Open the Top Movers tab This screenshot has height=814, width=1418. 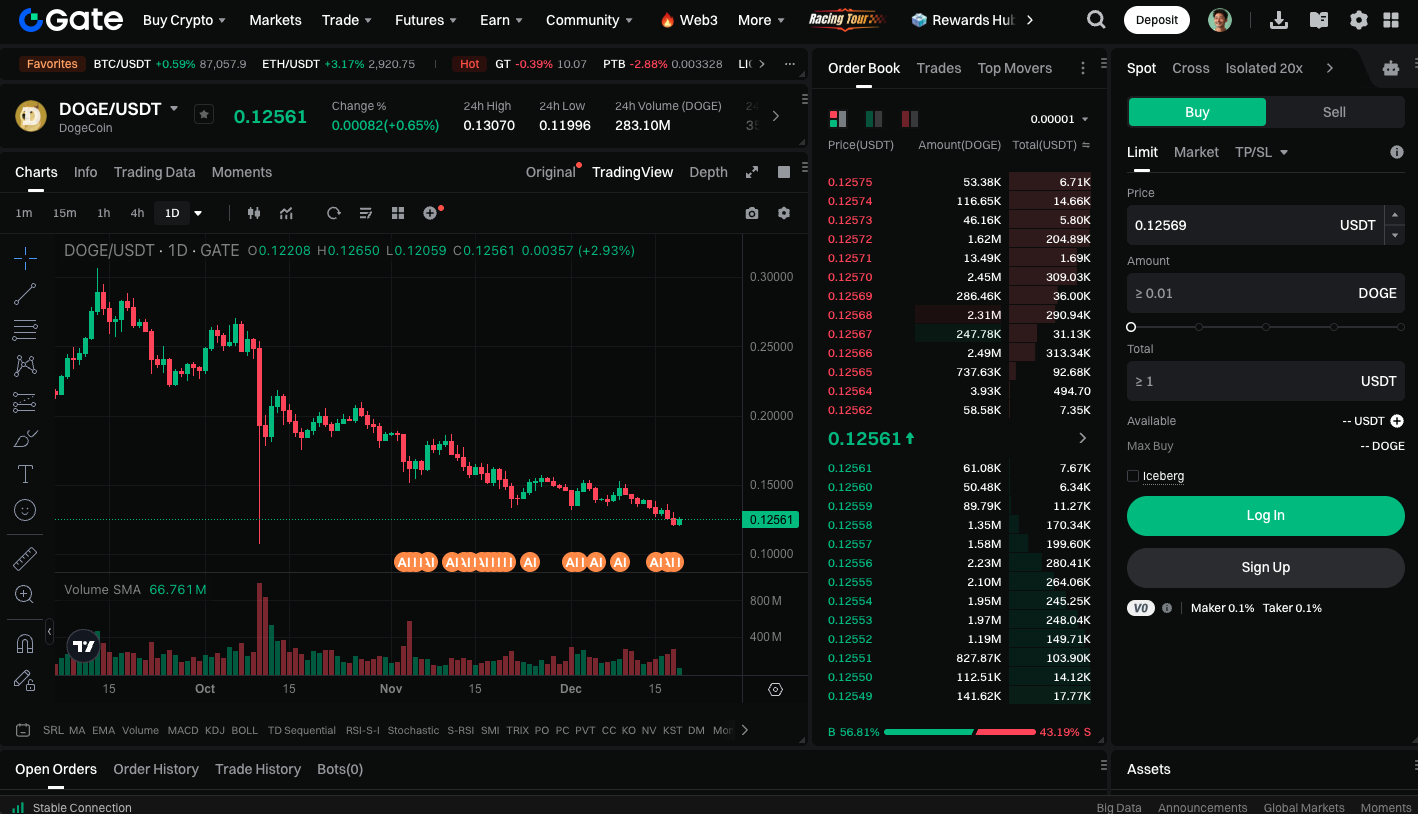pyautogui.click(x=1015, y=68)
